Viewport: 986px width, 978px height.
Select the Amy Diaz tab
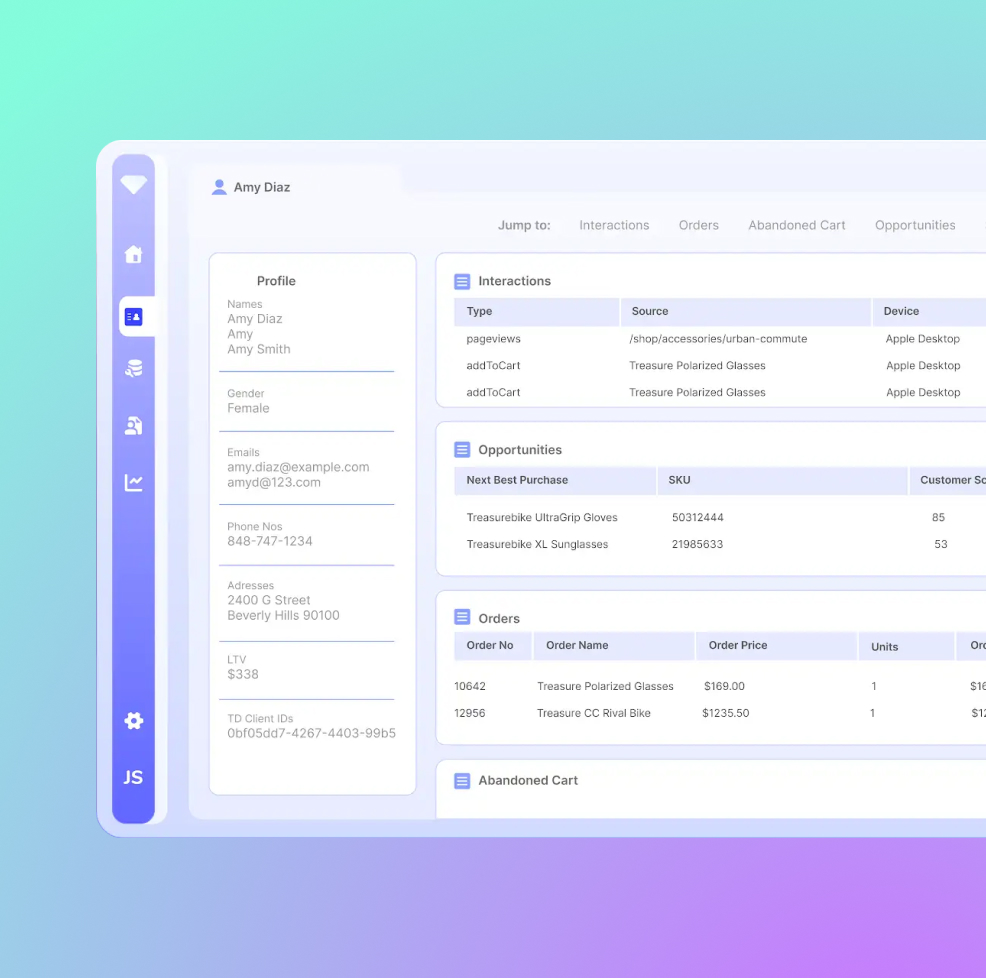point(261,187)
